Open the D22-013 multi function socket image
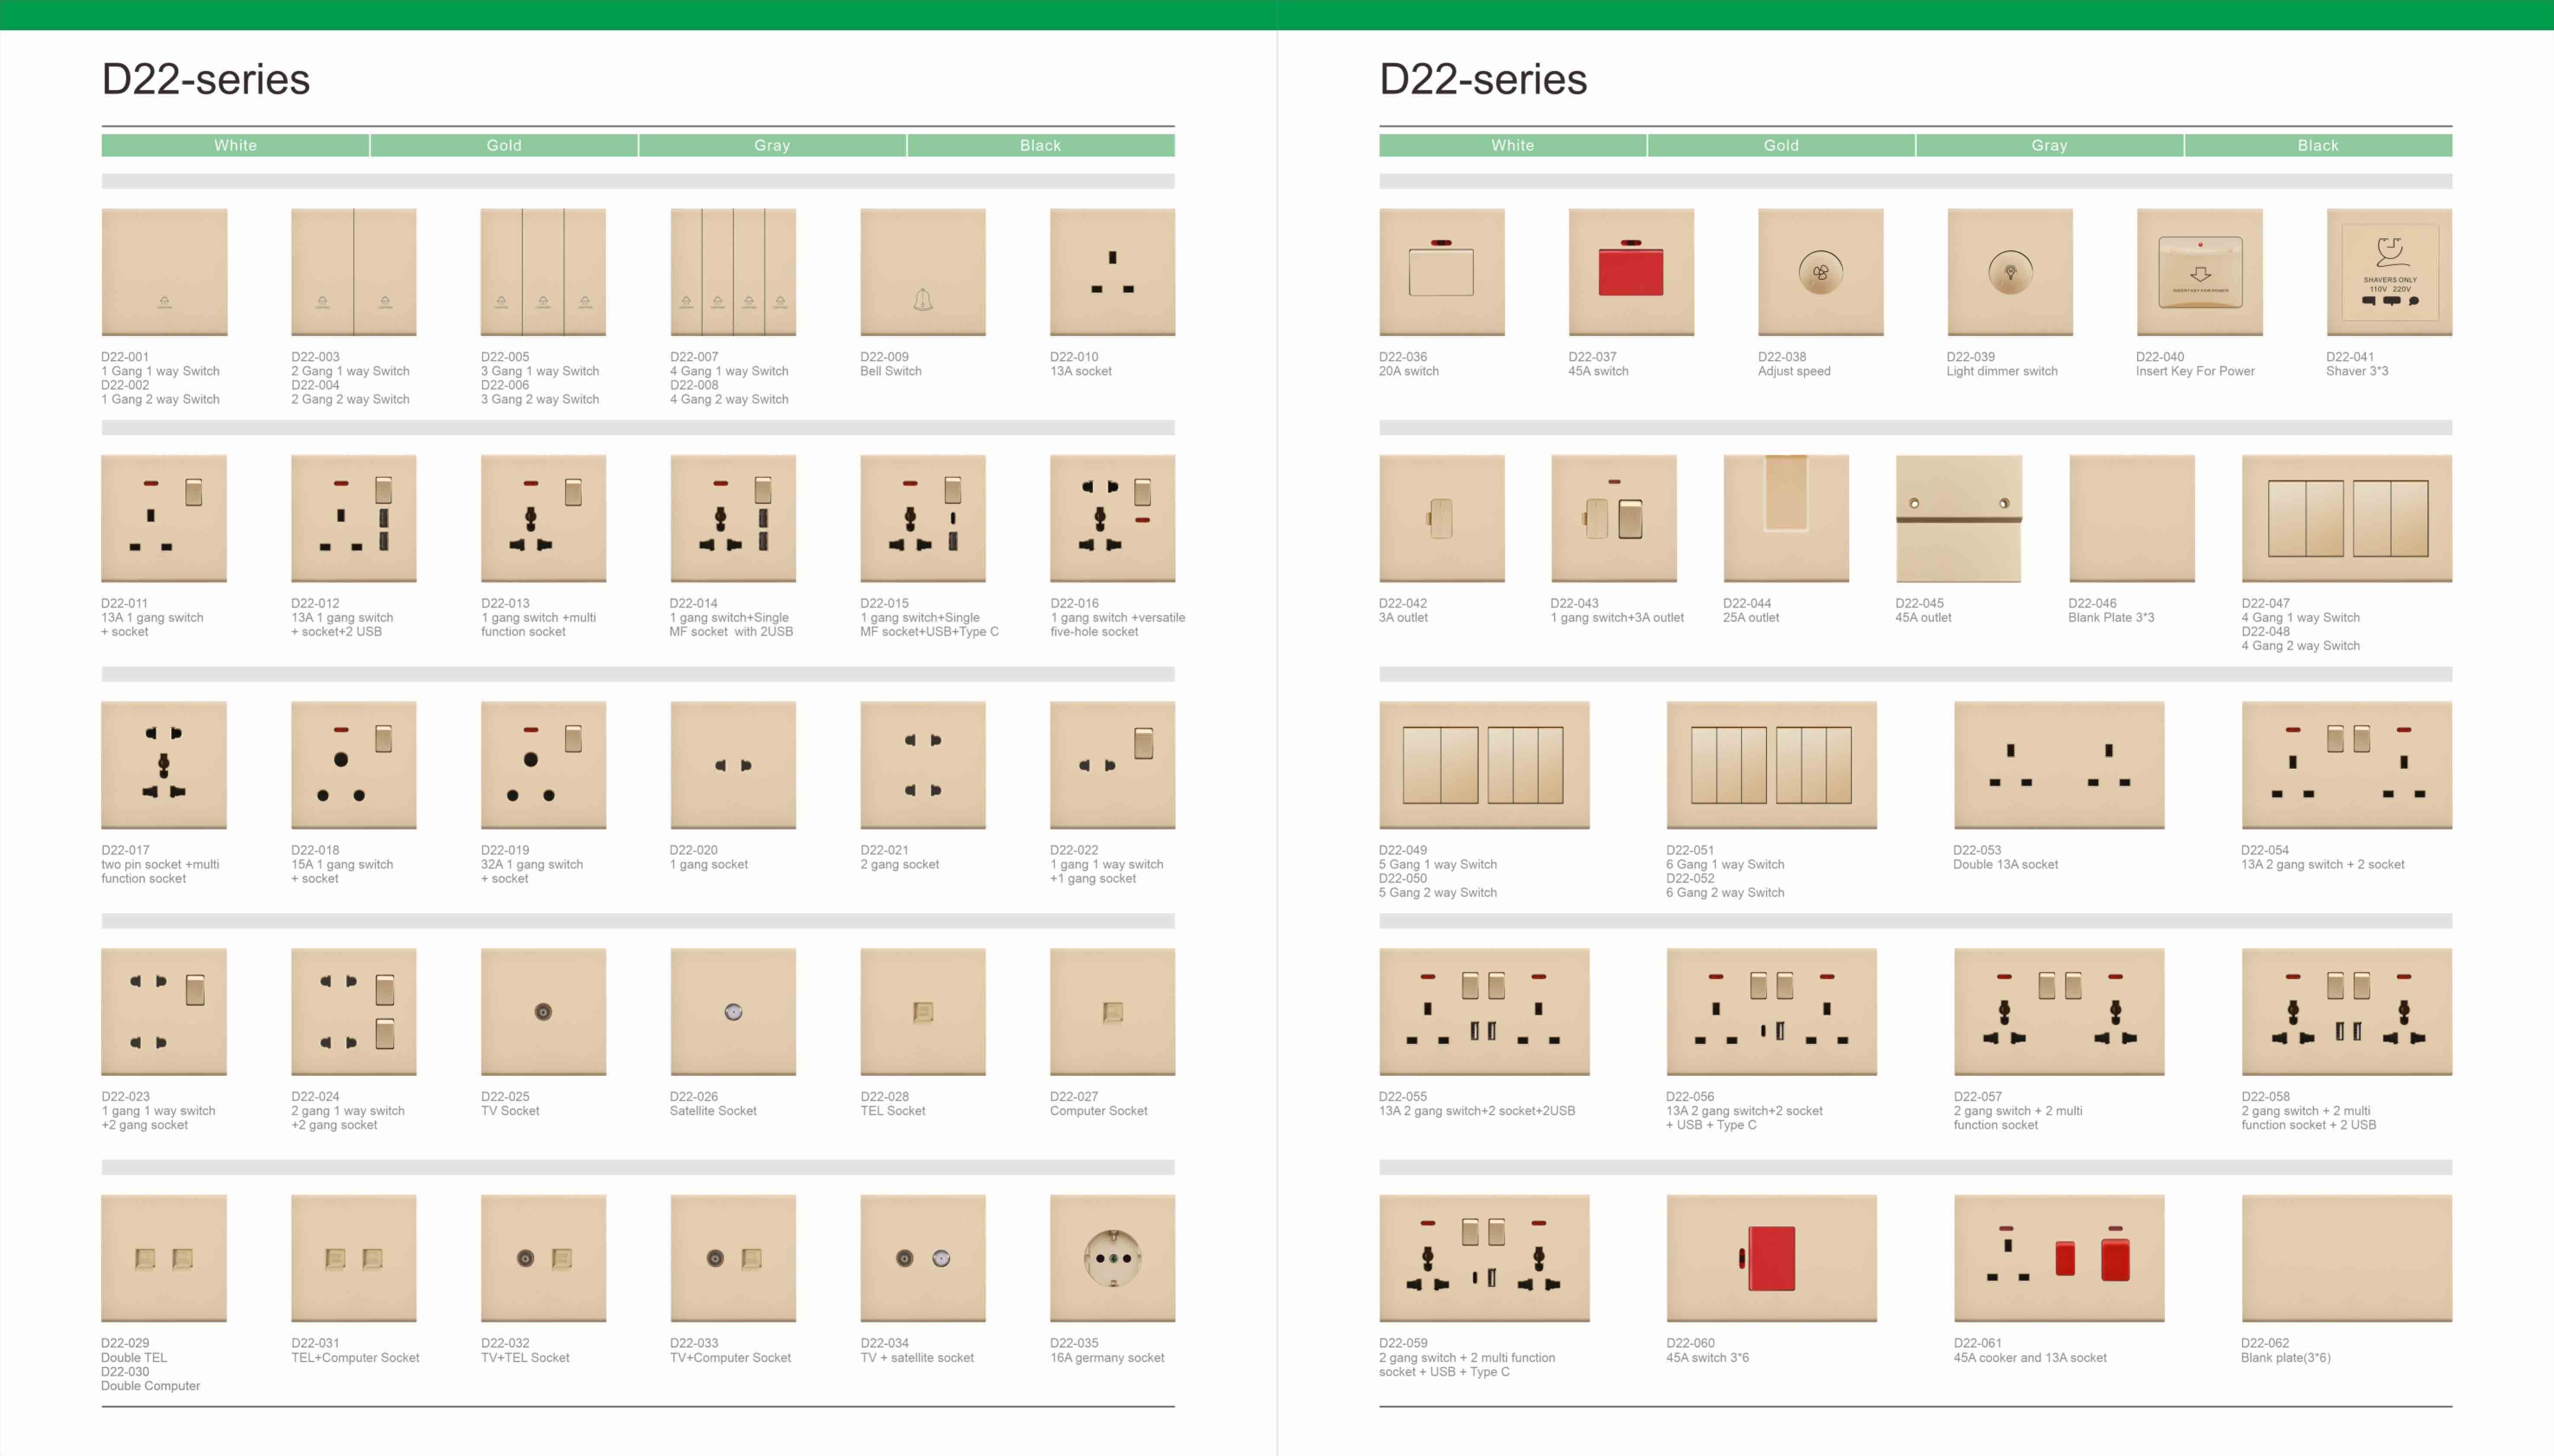The image size is (2554, 1456). [543, 518]
